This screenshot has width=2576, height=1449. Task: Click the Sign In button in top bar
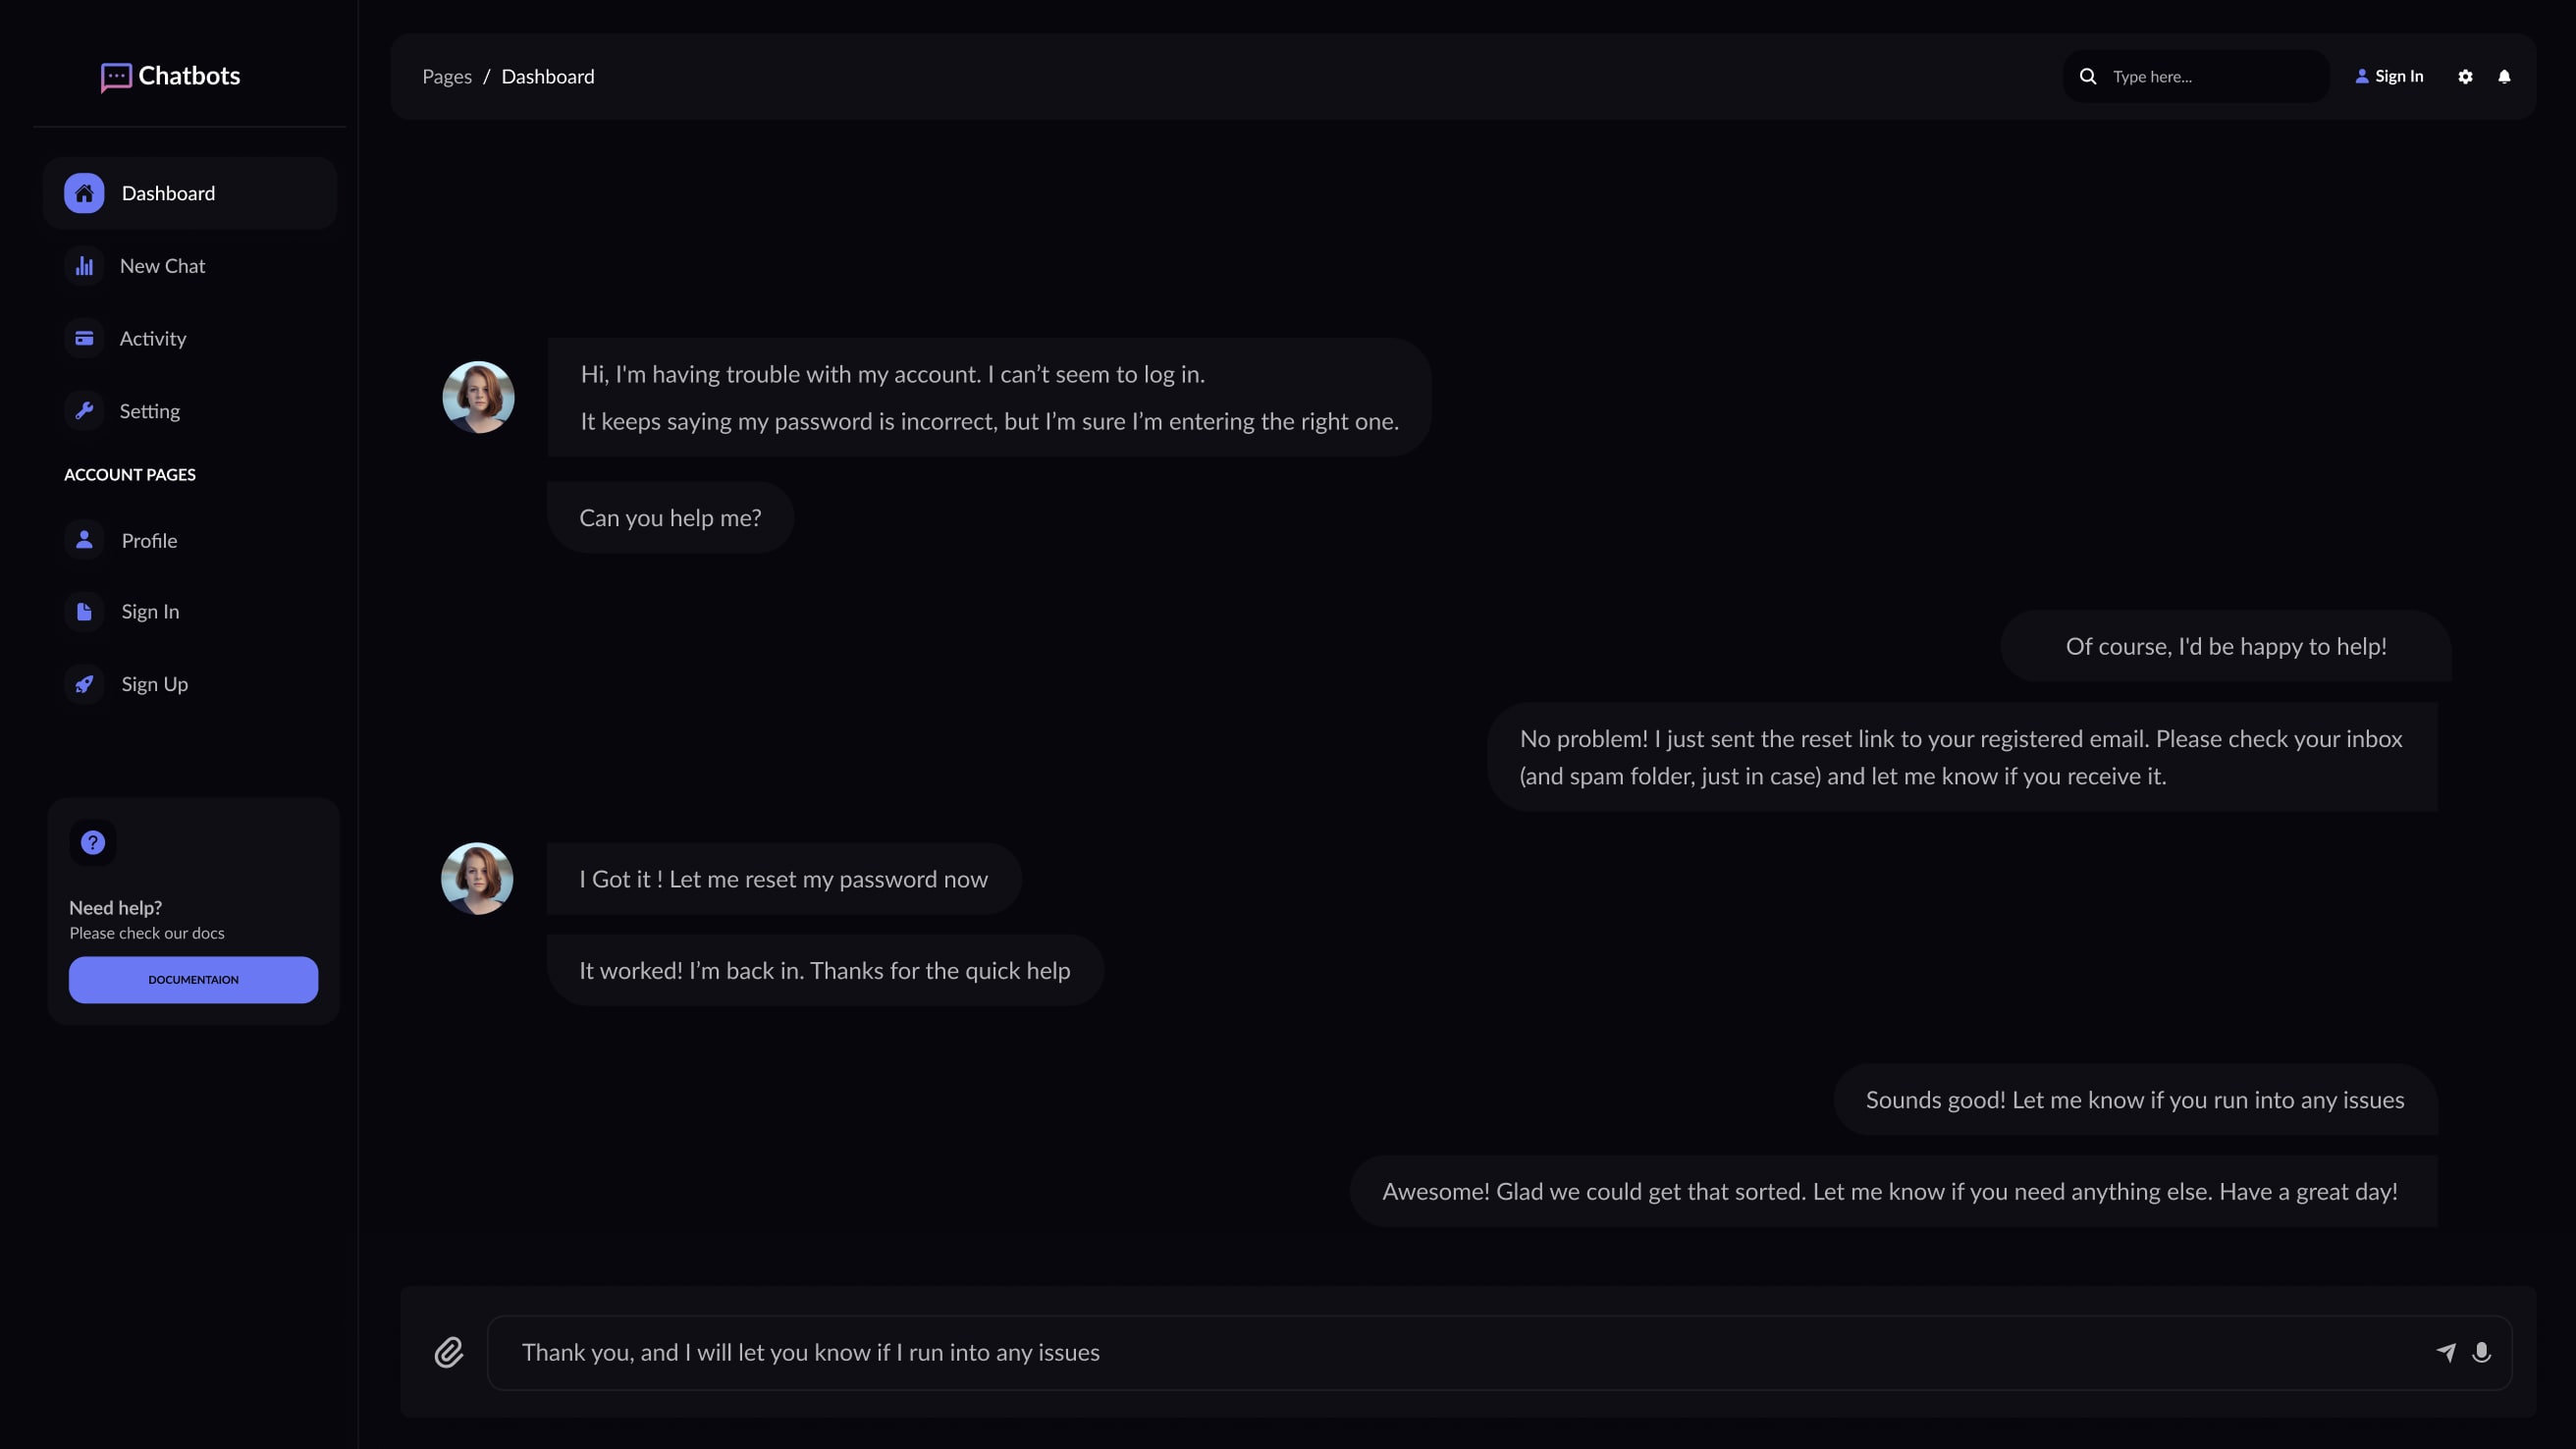click(2389, 76)
